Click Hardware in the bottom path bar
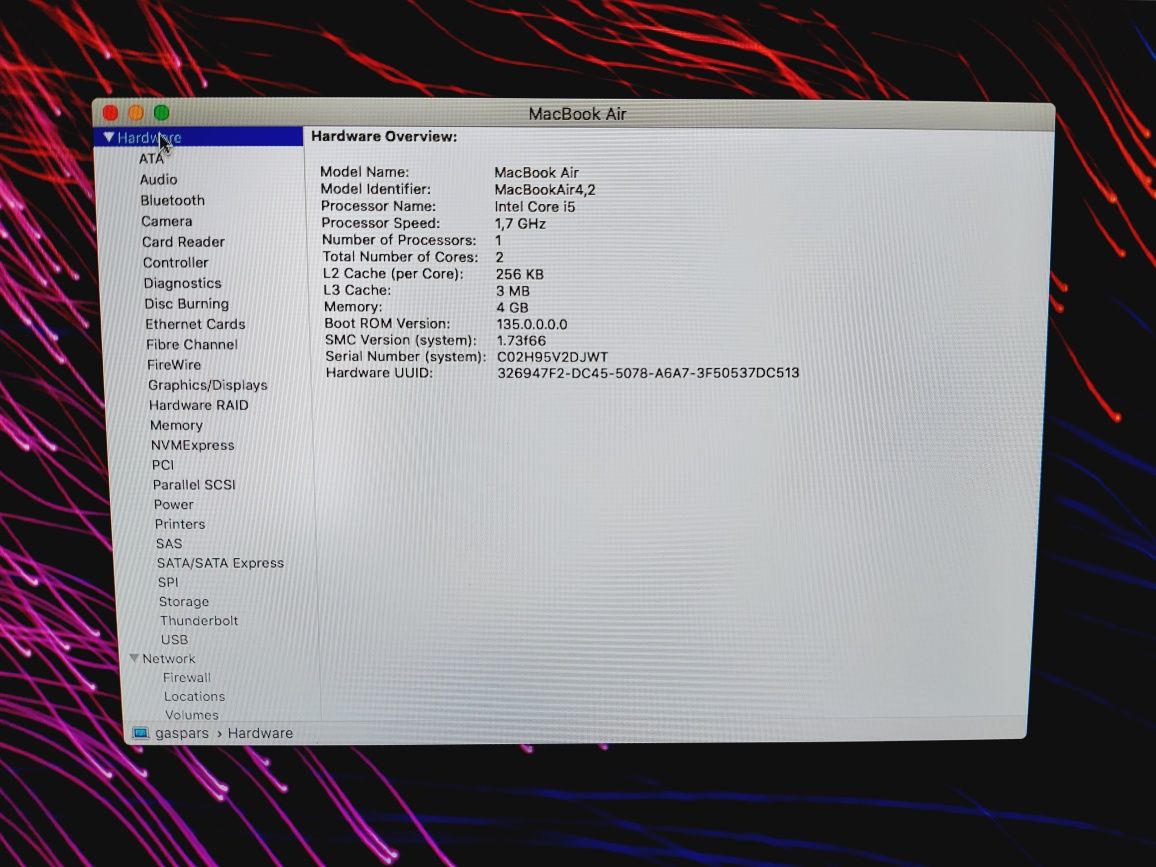 coord(260,733)
